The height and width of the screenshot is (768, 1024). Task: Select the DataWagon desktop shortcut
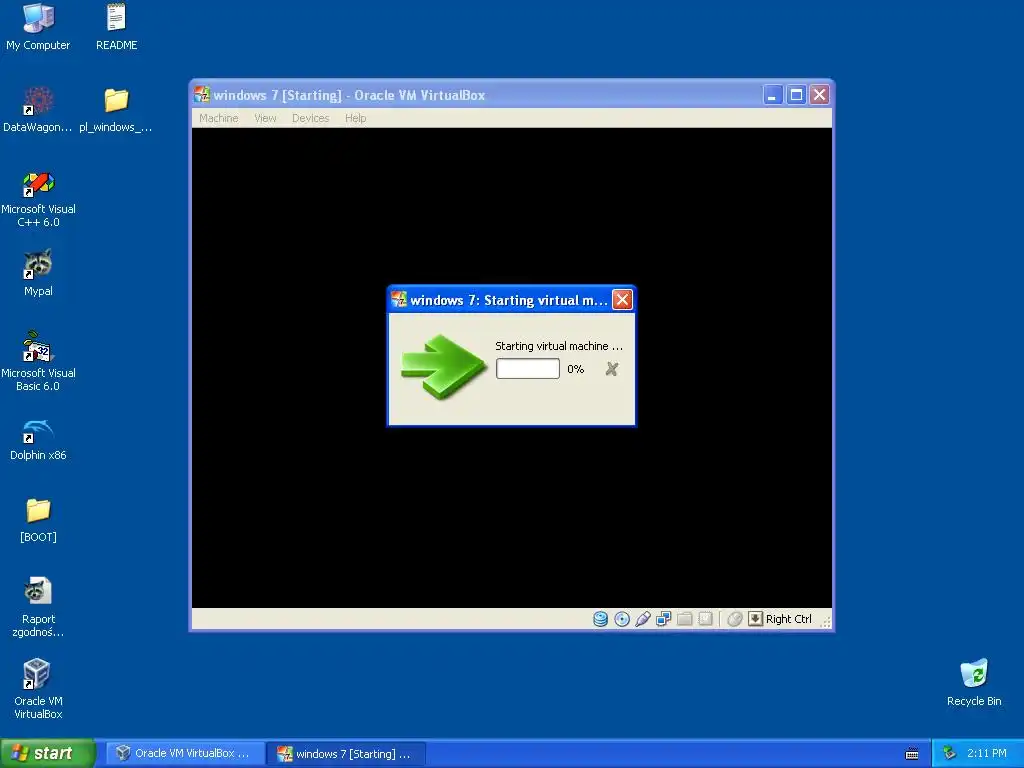[x=38, y=110]
